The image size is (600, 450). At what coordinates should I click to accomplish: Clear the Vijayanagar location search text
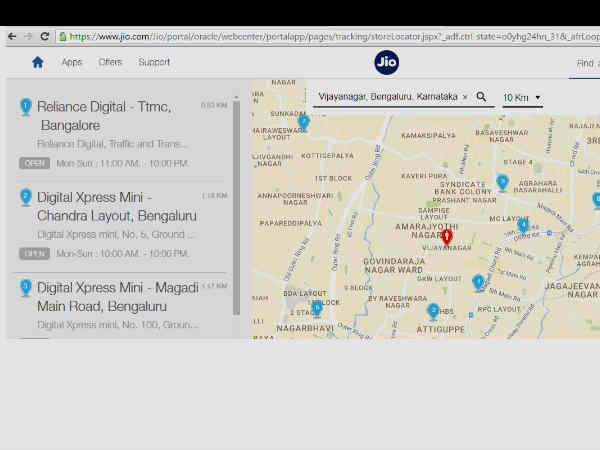pyautogui.click(x=465, y=97)
